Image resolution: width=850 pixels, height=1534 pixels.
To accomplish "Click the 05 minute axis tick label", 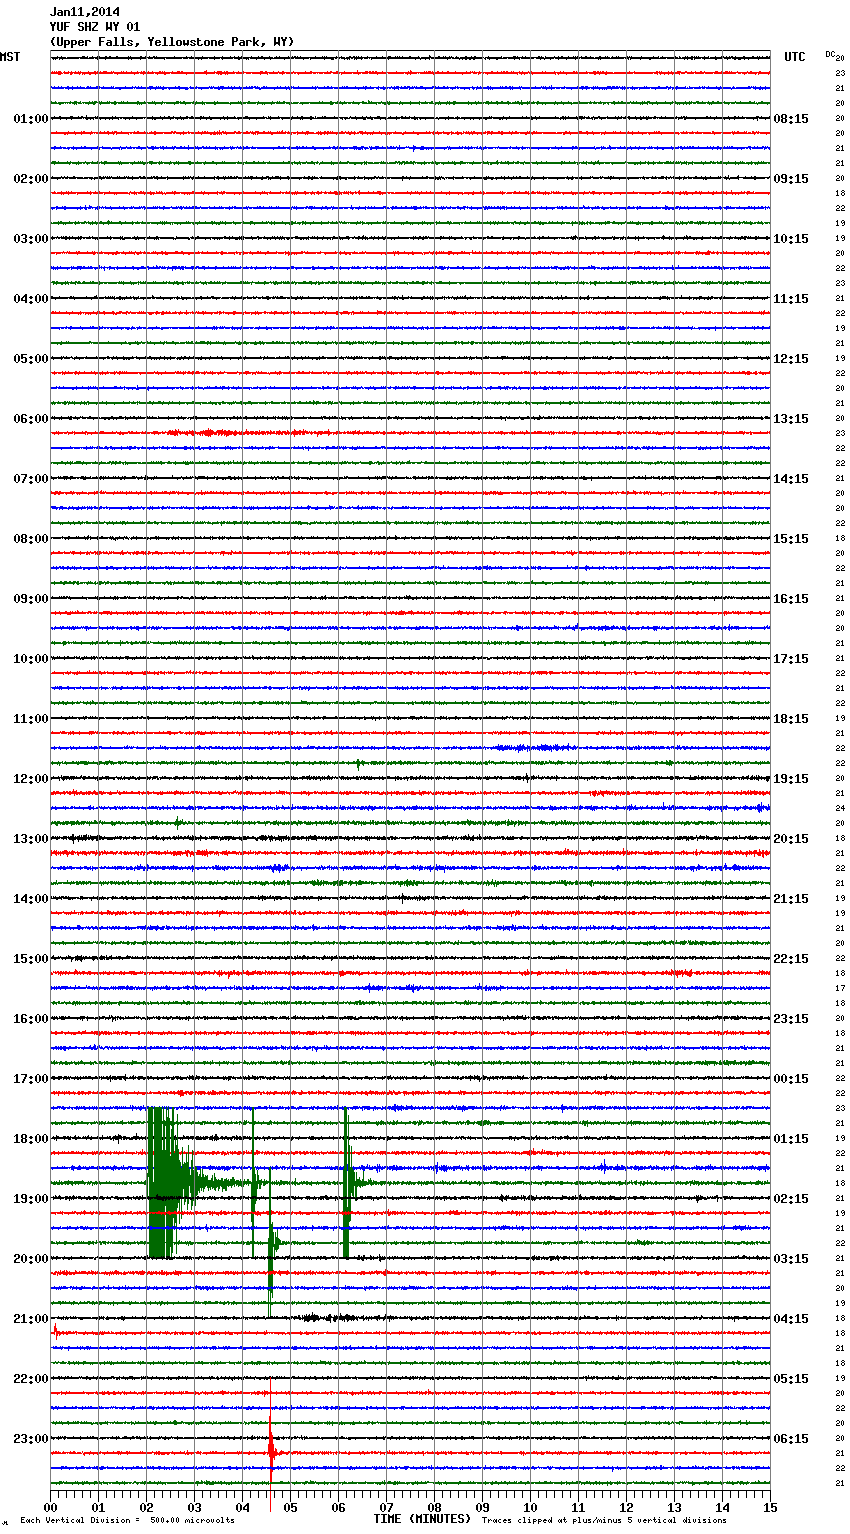I will pos(290,1507).
